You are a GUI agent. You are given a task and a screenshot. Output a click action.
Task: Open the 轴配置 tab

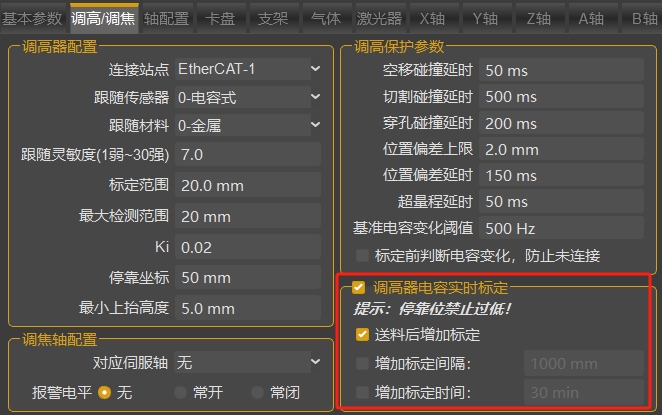[167, 18]
